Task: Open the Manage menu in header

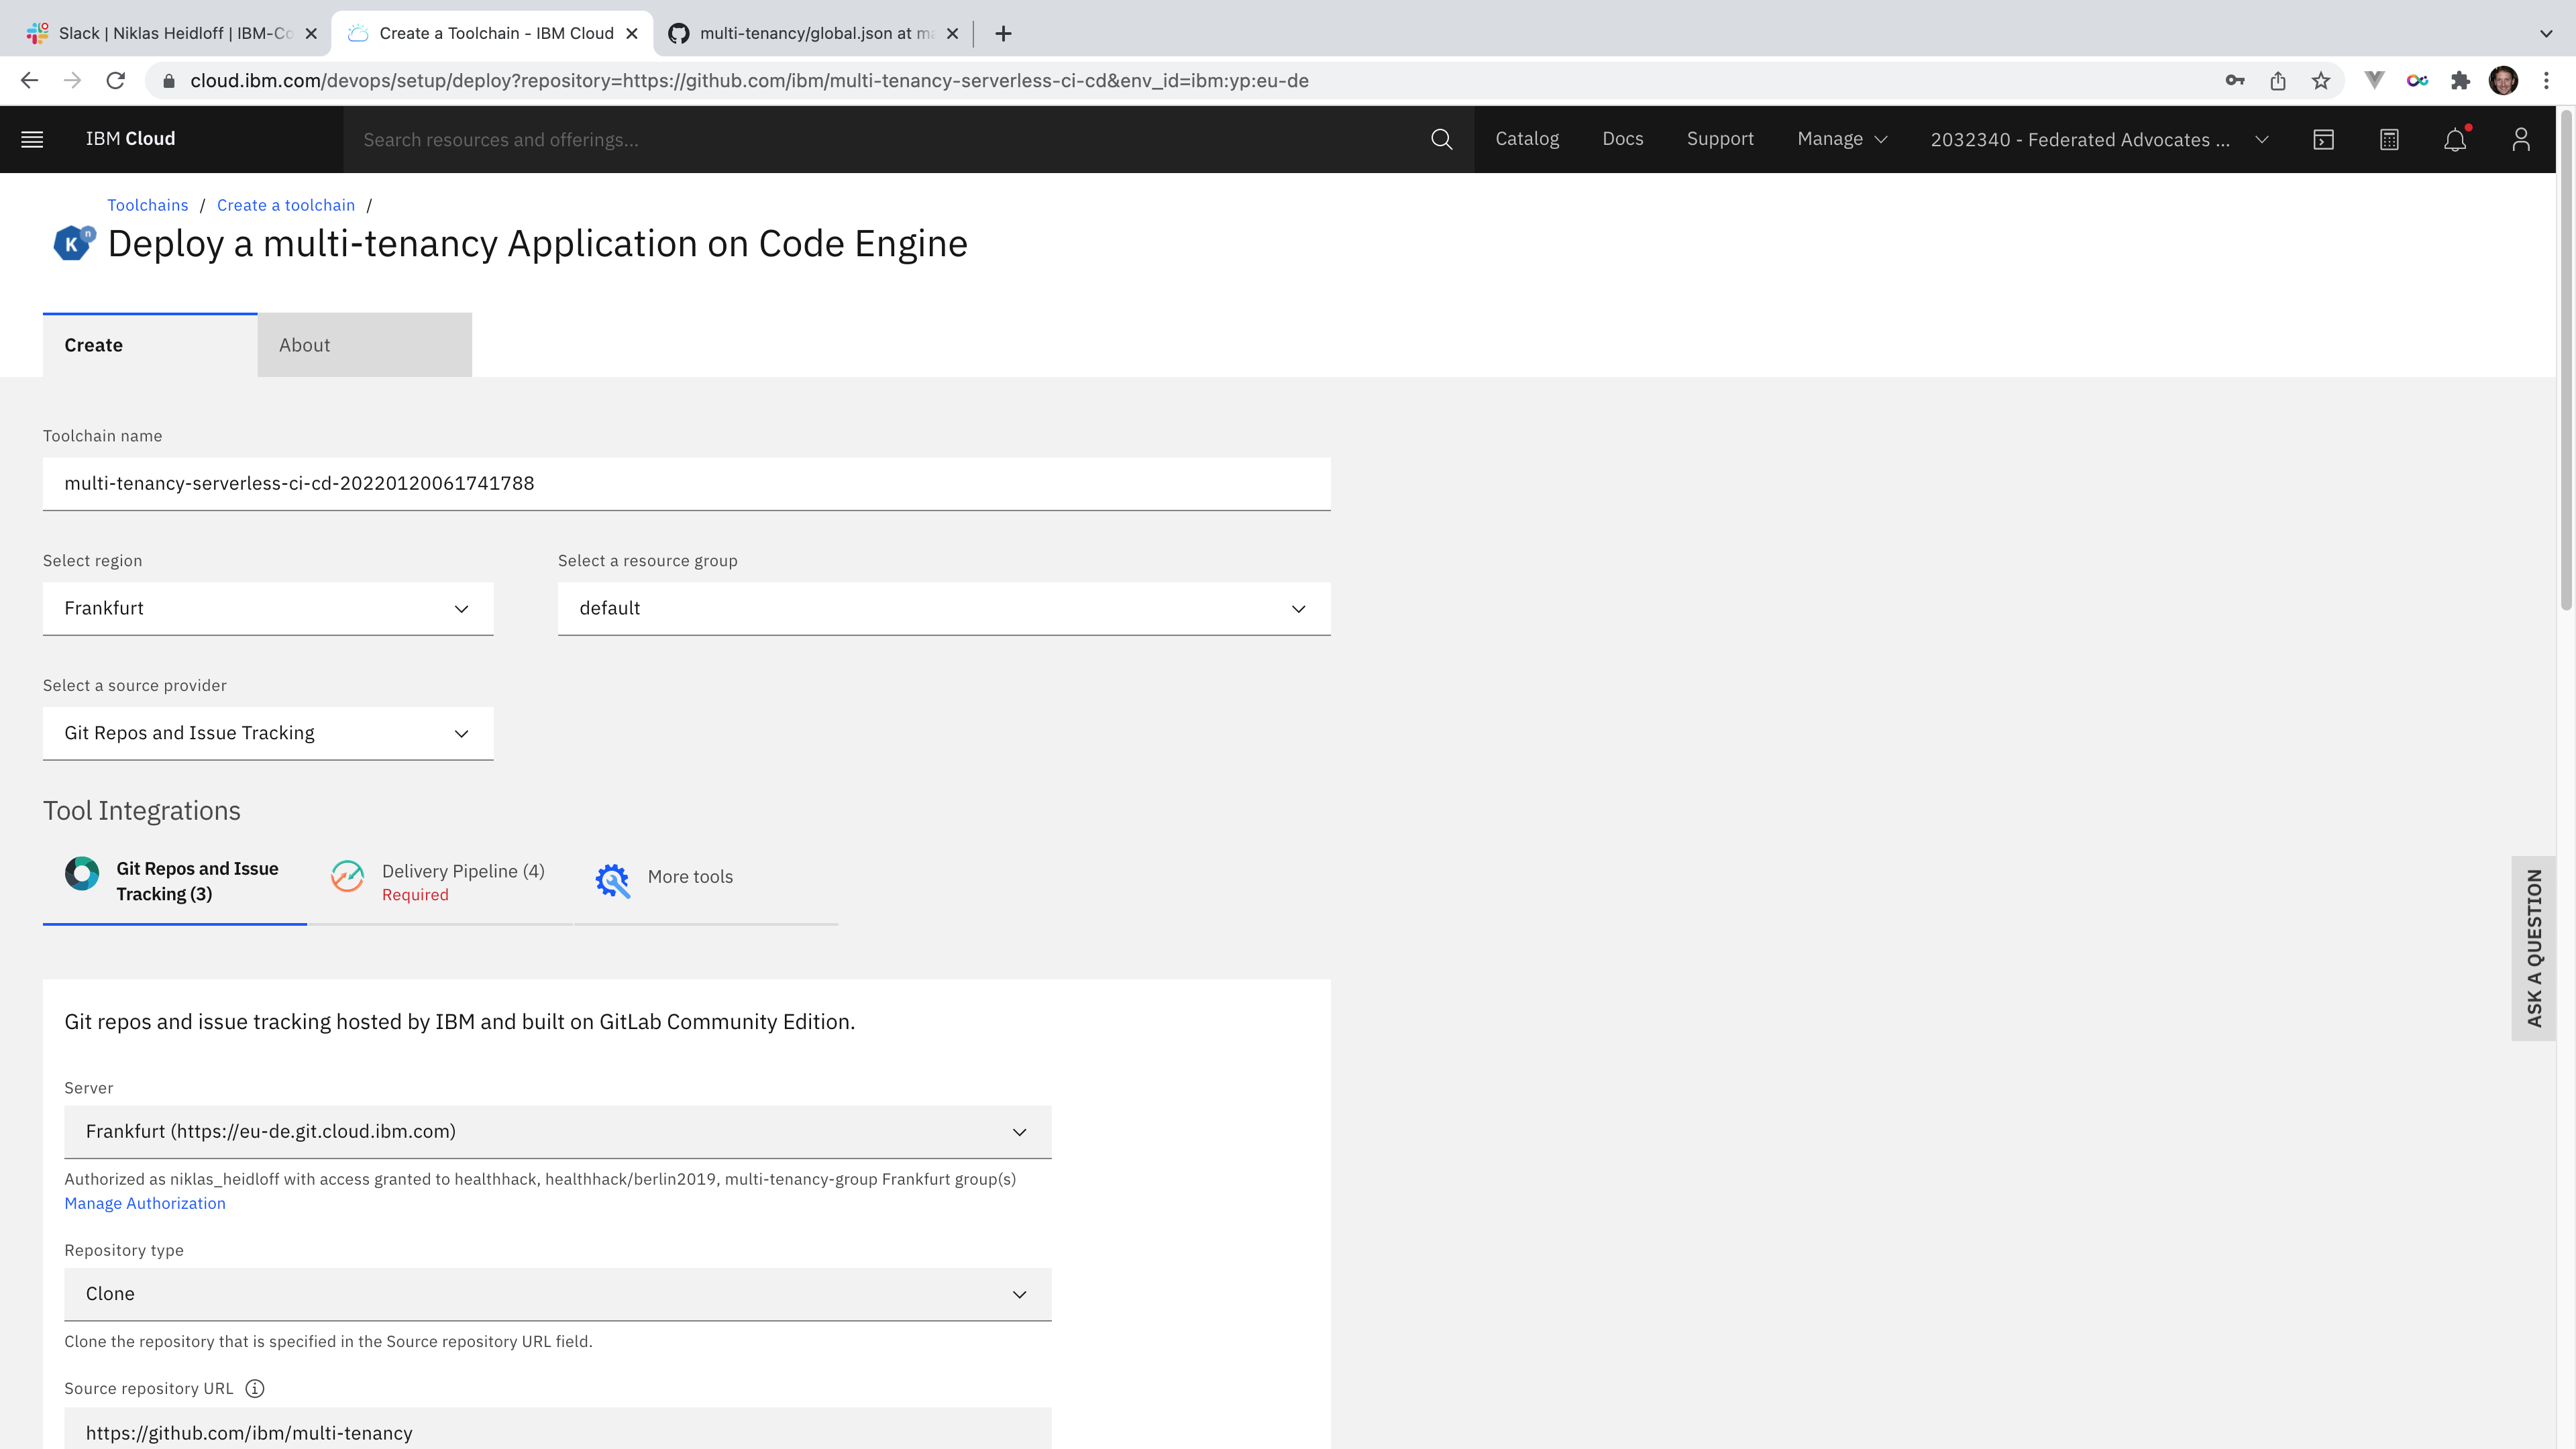Action: click(1841, 139)
